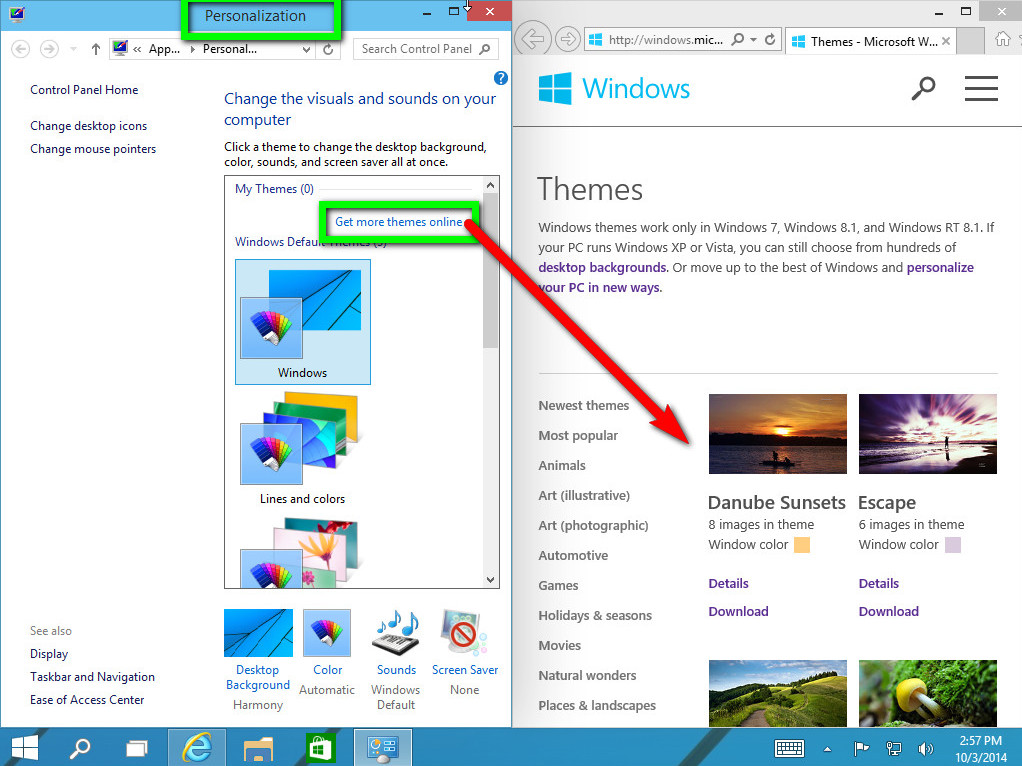Click the theme list scroll-up arrow
The width and height of the screenshot is (1022, 766).
(491, 185)
